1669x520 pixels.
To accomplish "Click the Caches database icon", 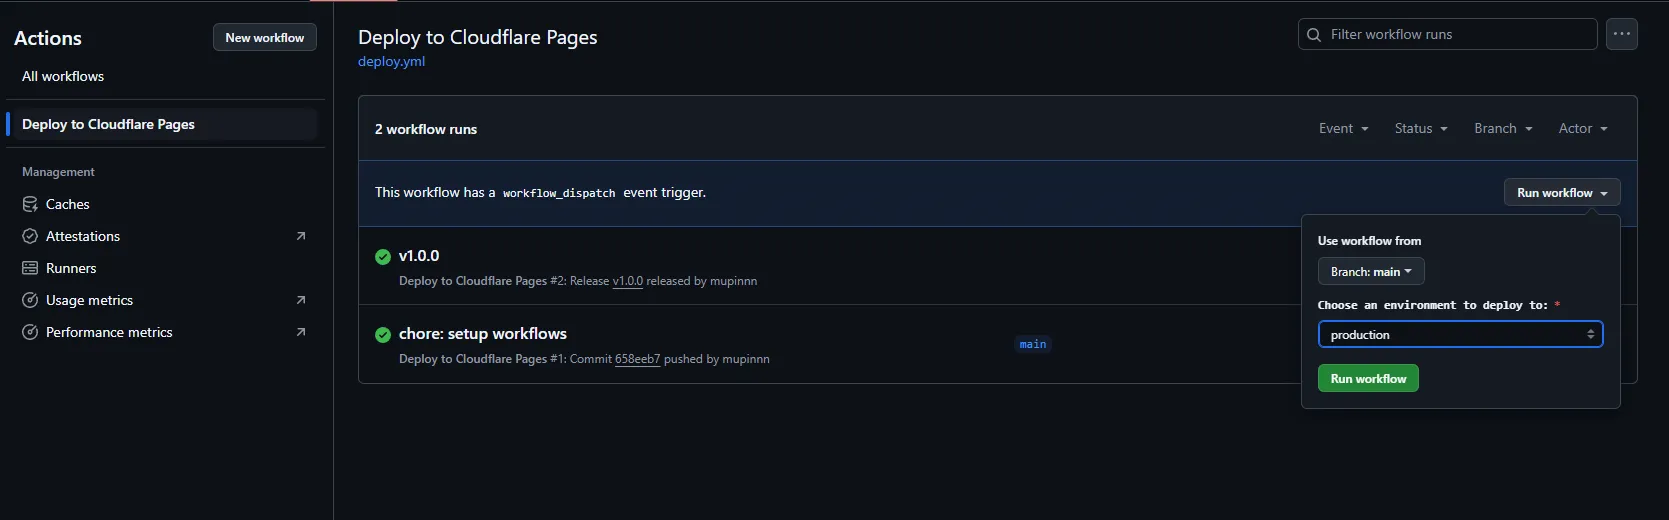I will 30,204.
